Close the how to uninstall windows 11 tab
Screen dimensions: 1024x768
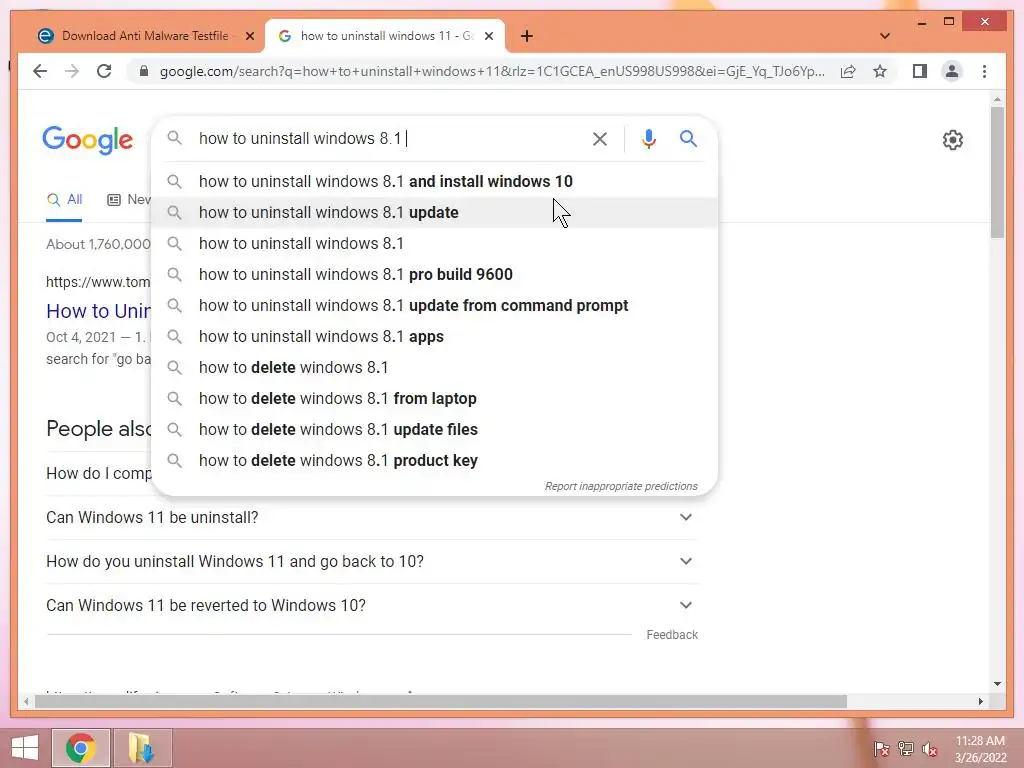[x=488, y=36]
